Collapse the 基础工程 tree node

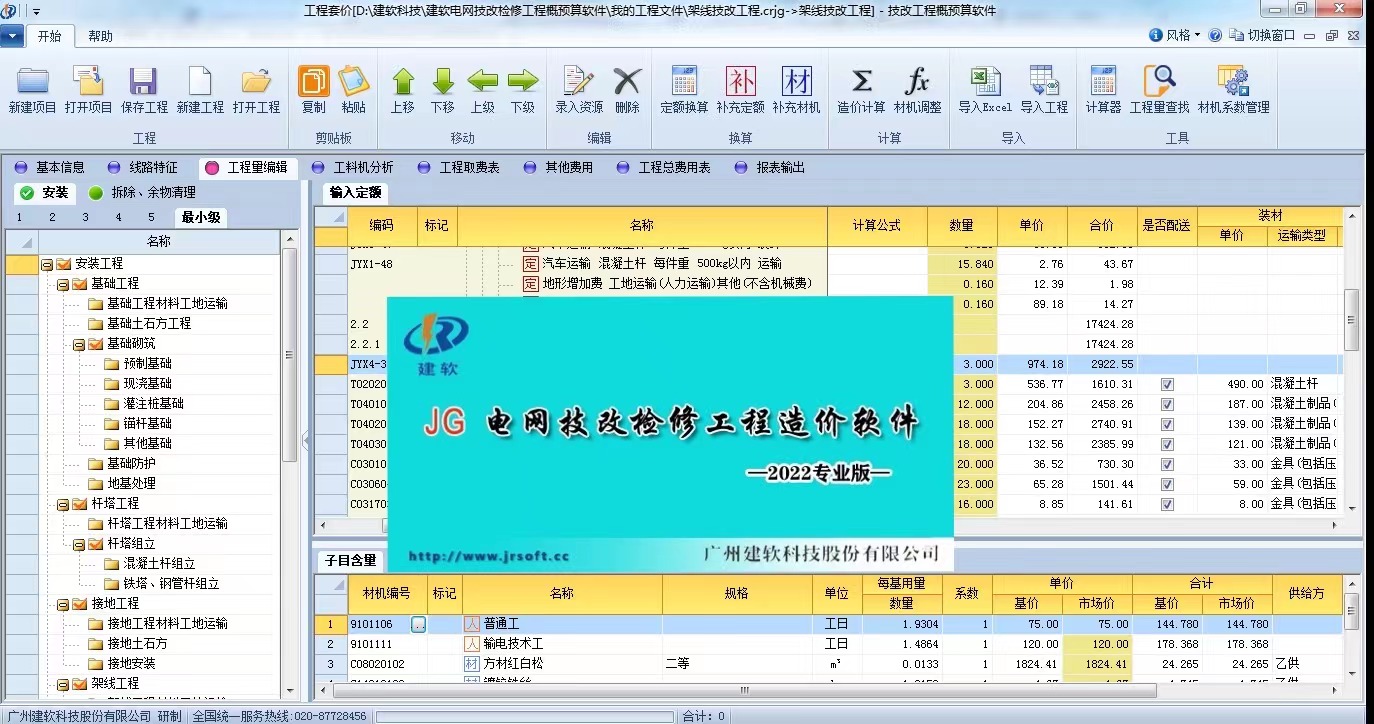click(62, 284)
